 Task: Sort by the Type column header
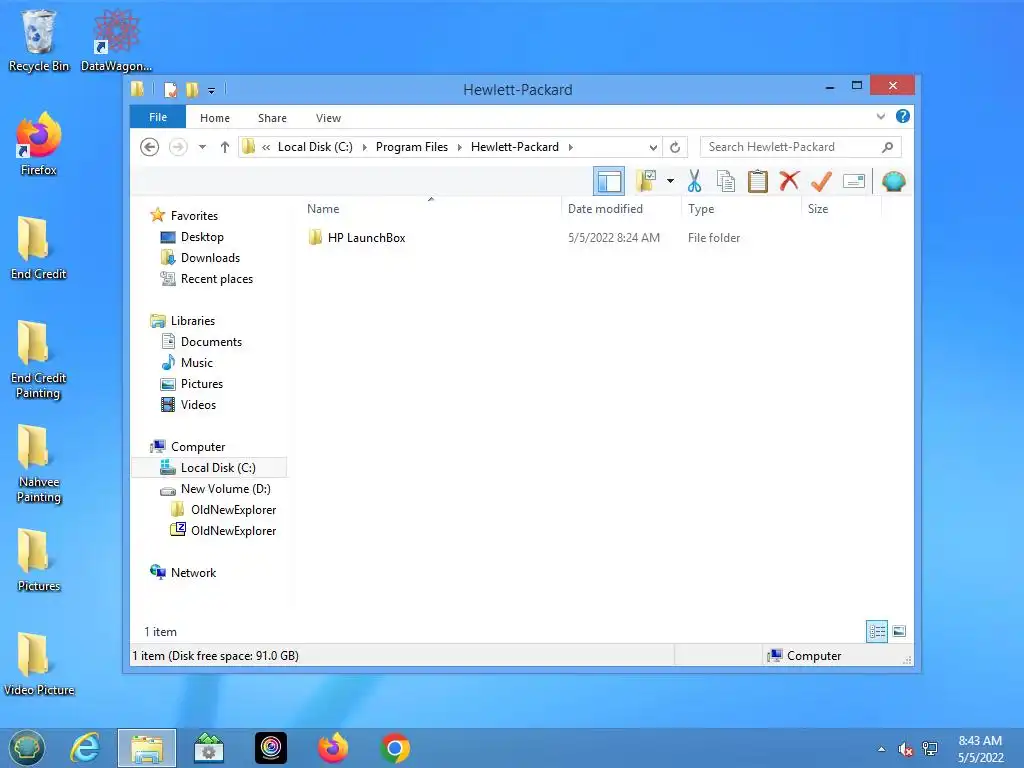[701, 209]
